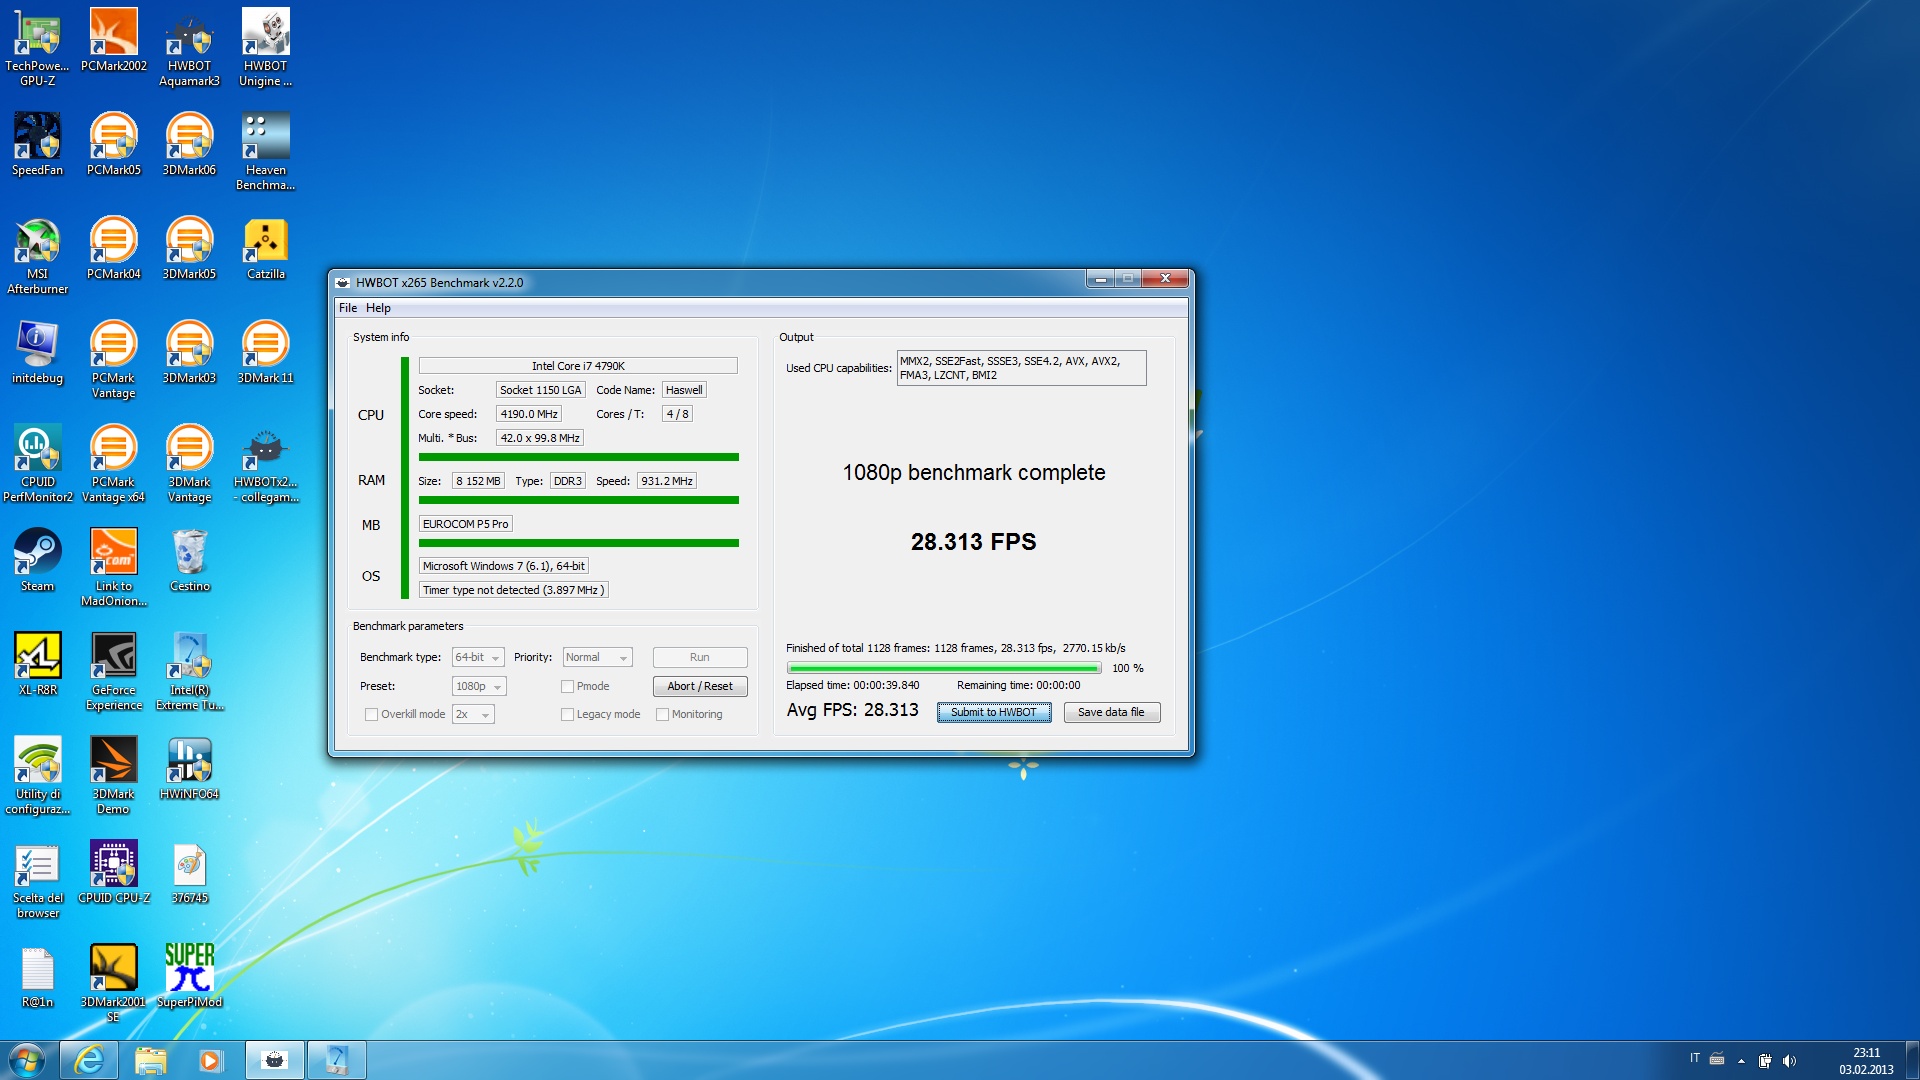Screen dimensions: 1920x1080
Task: Click Microsoft Windows 7 OS field
Action: point(504,566)
